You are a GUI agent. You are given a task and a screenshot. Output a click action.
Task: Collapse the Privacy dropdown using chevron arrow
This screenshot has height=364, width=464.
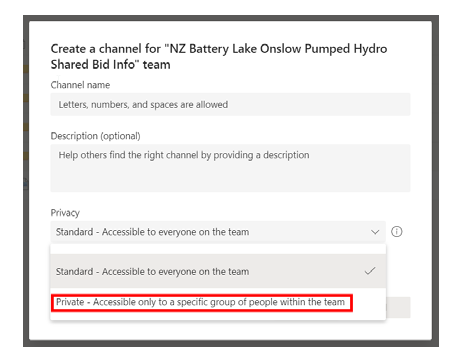(x=375, y=232)
